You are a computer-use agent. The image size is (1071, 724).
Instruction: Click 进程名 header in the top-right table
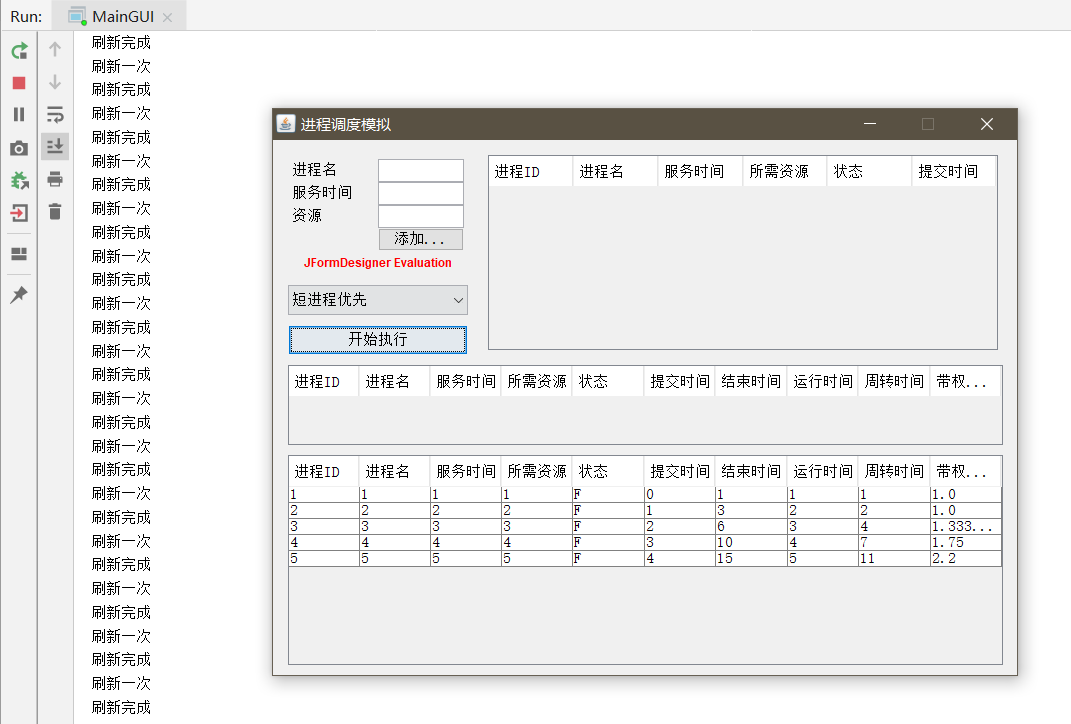click(615, 171)
